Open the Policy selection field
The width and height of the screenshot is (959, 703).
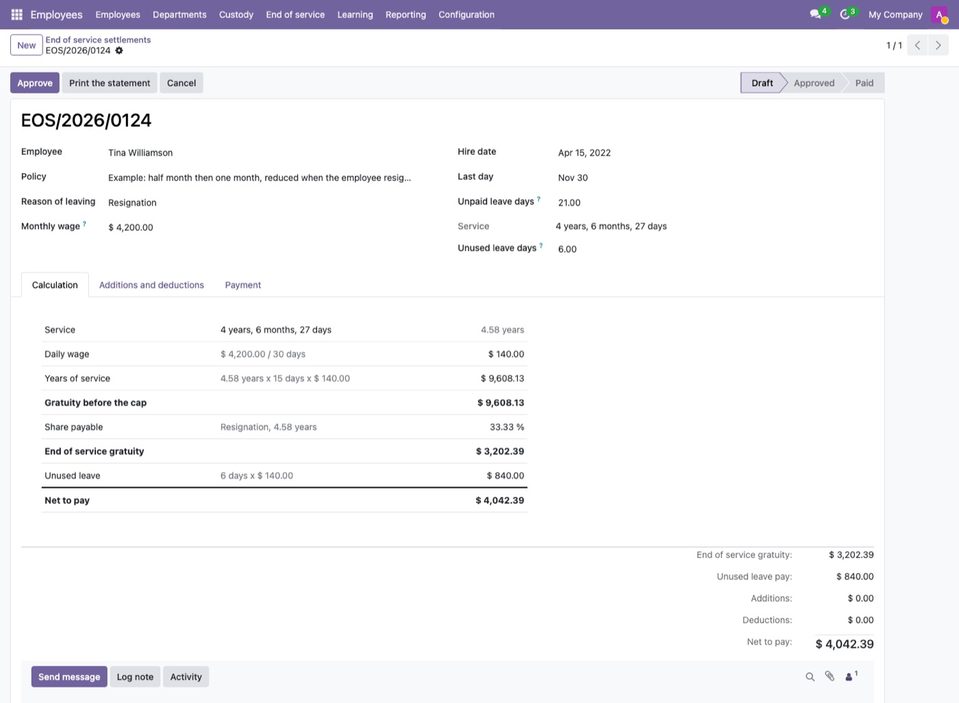point(260,178)
